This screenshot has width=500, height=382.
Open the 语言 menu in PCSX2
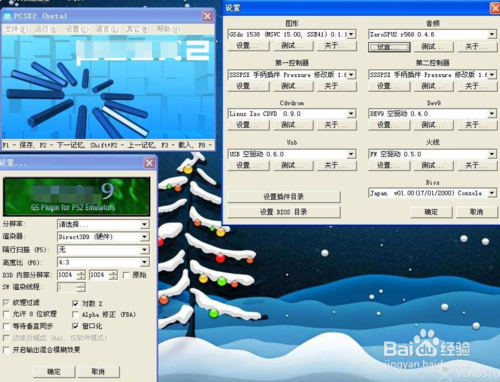pyautogui.click(x=107, y=29)
